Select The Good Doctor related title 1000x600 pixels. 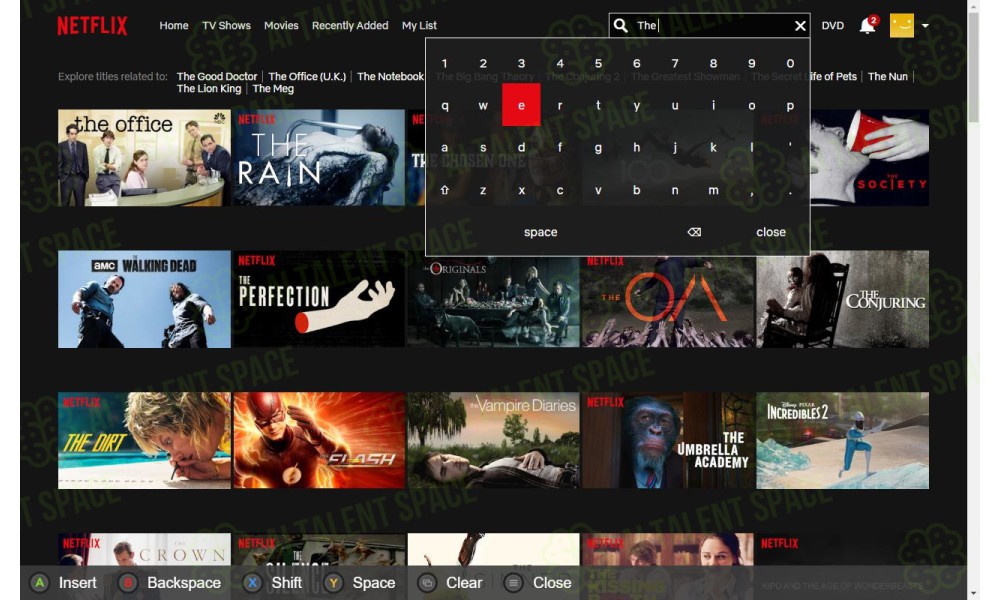click(217, 77)
